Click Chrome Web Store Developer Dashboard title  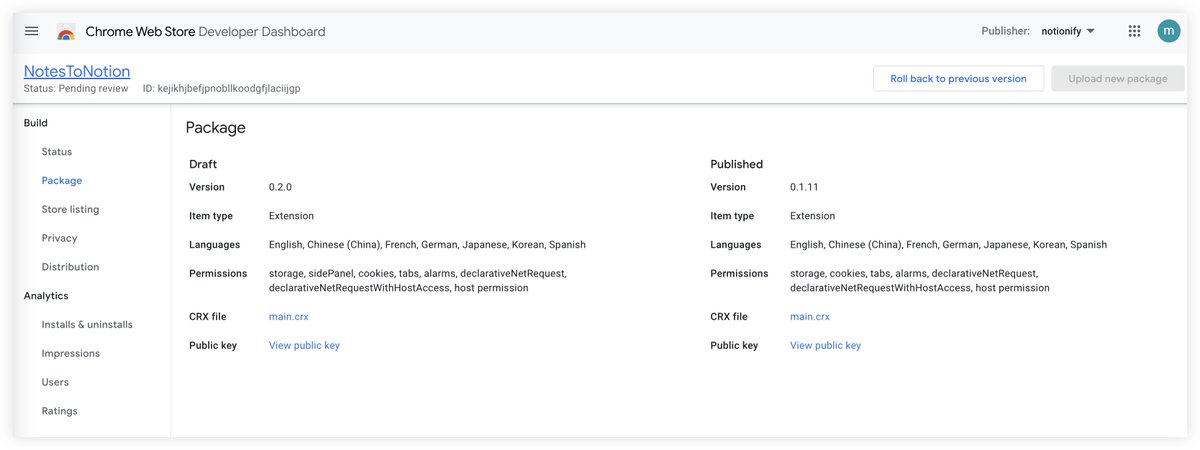pos(205,32)
